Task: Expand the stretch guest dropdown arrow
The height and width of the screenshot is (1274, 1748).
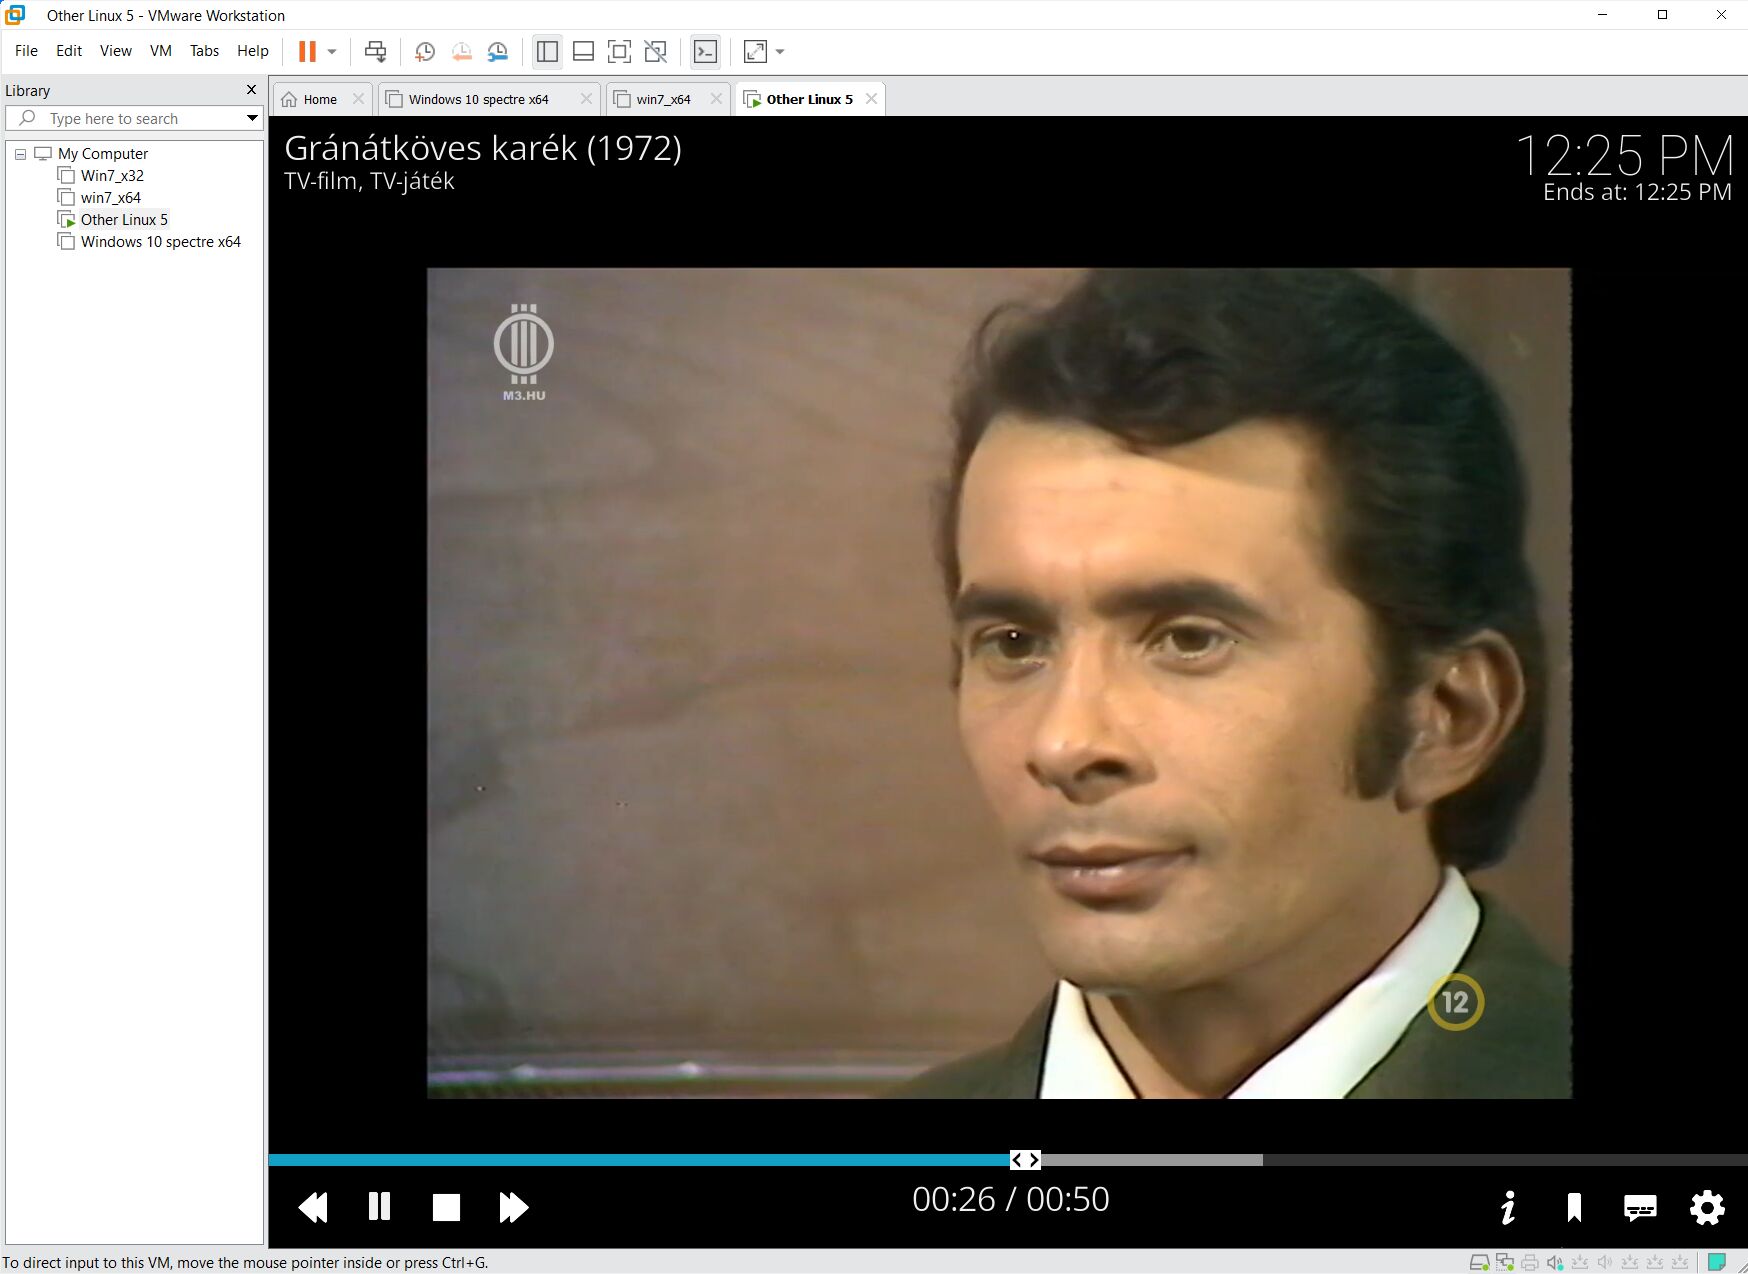Action: point(780,51)
